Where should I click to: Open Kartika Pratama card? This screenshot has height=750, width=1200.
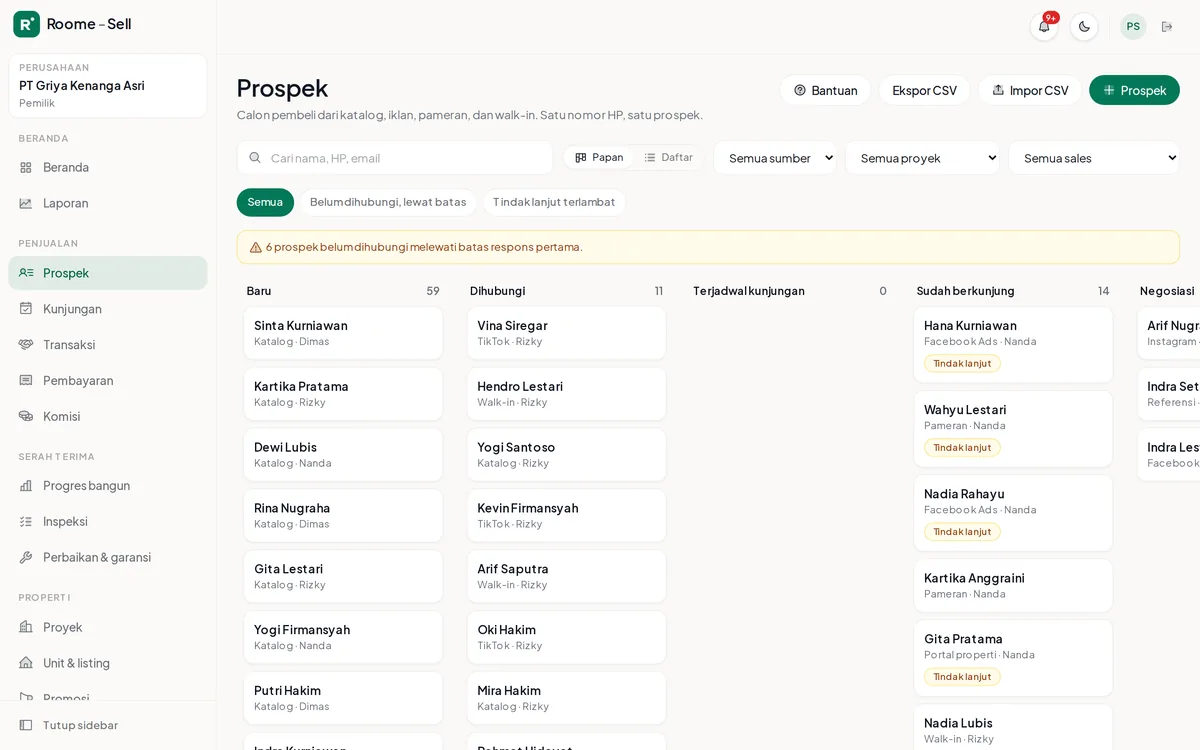[343, 394]
